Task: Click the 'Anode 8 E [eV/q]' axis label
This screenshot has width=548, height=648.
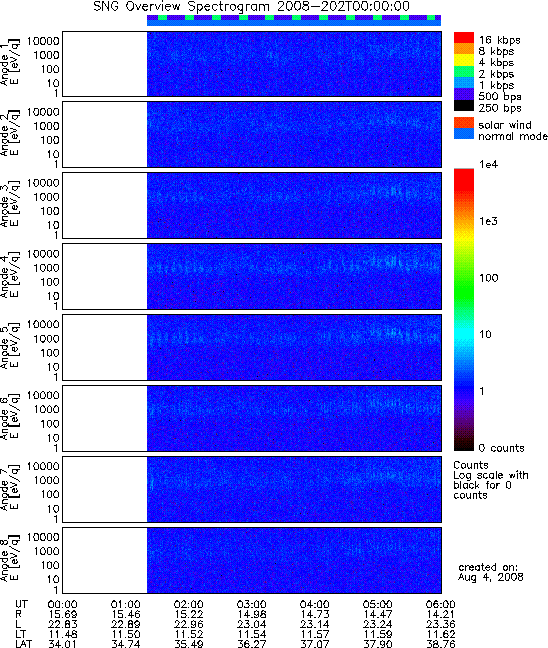Action: click(10, 559)
